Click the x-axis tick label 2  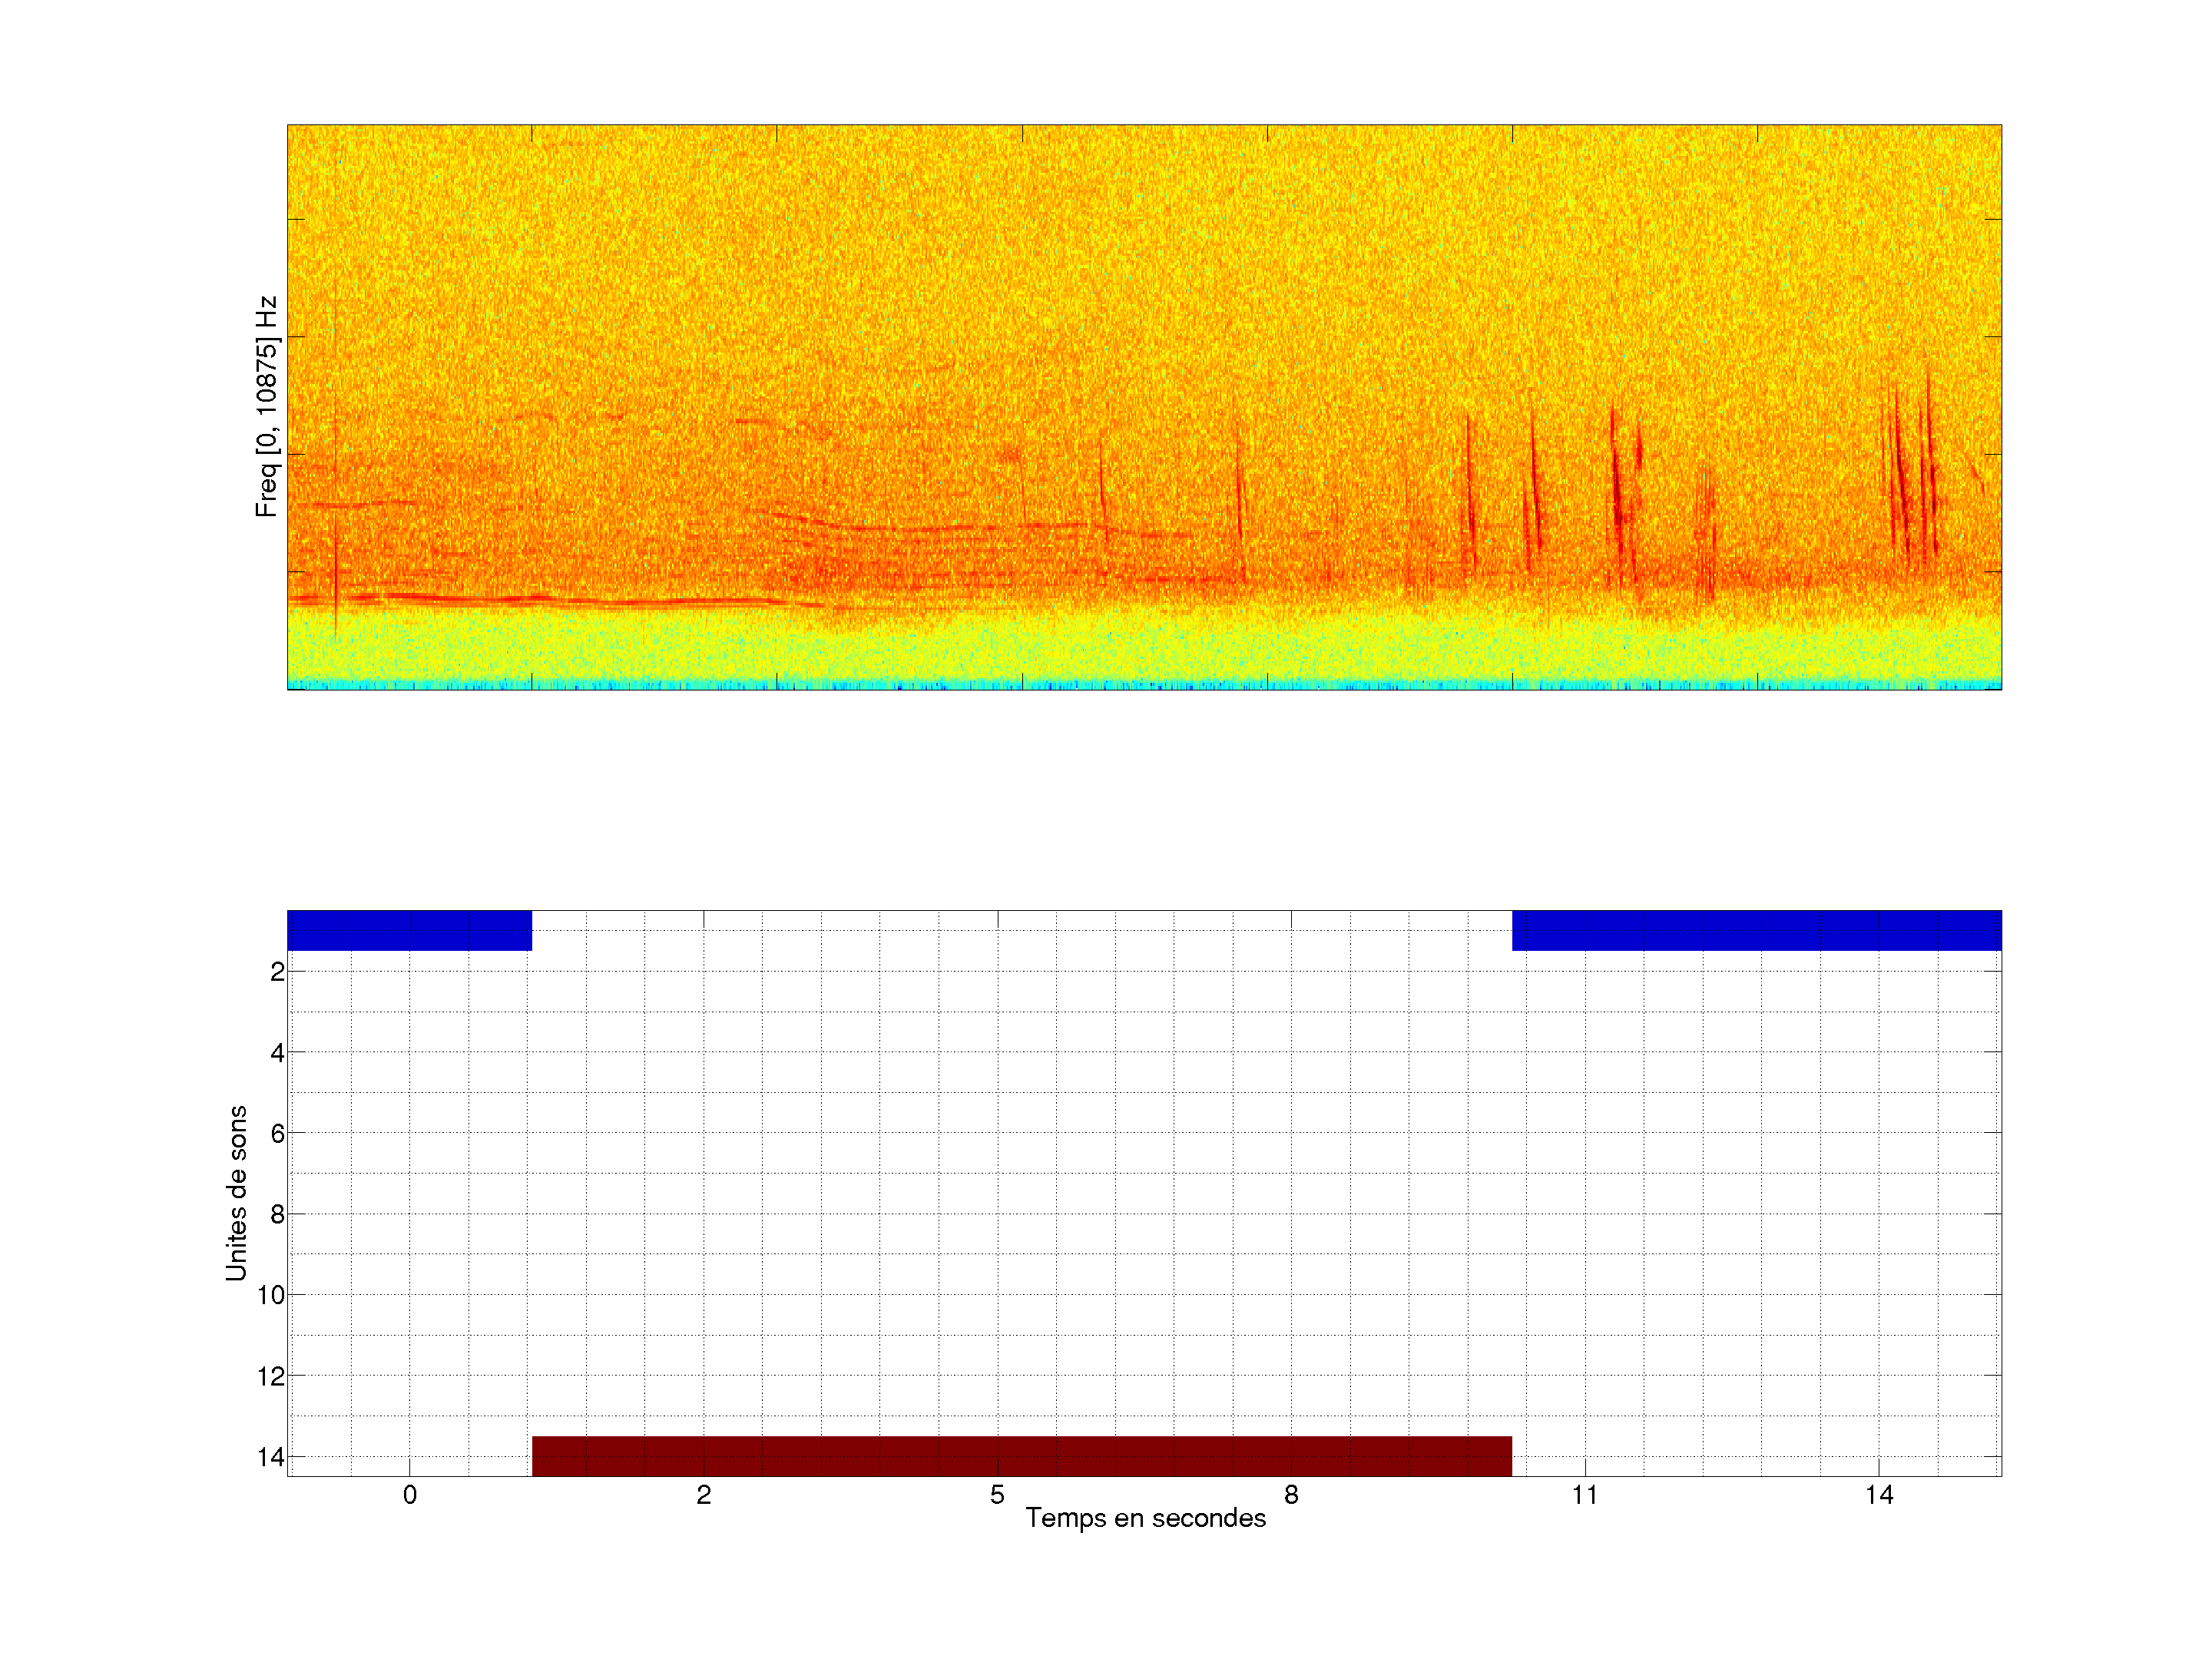(703, 1495)
